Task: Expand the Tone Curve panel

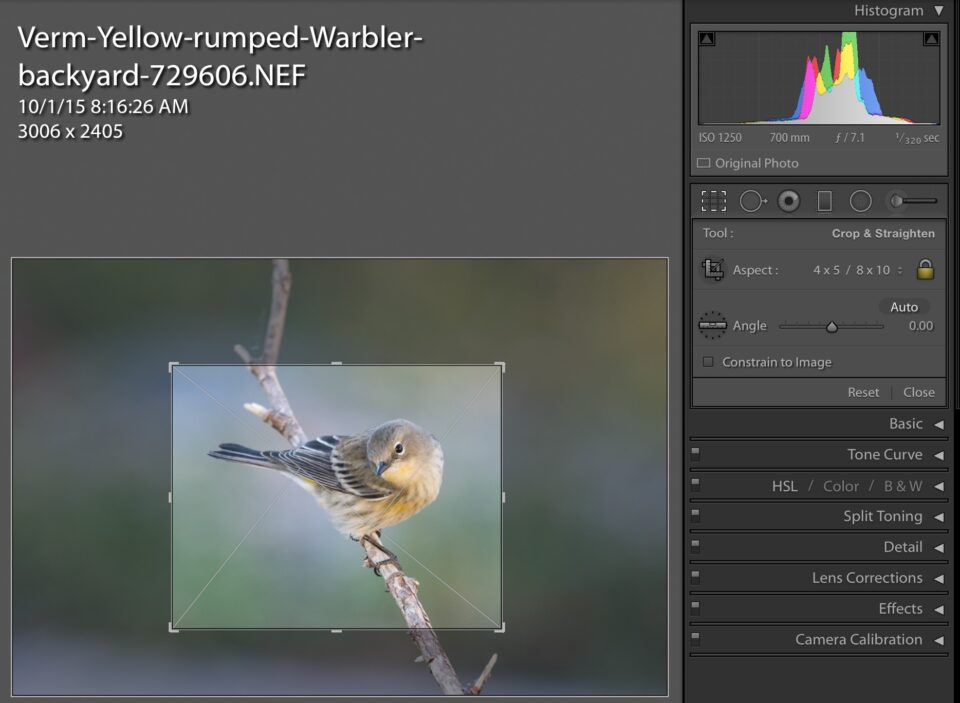Action: click(x=938, y=455)
